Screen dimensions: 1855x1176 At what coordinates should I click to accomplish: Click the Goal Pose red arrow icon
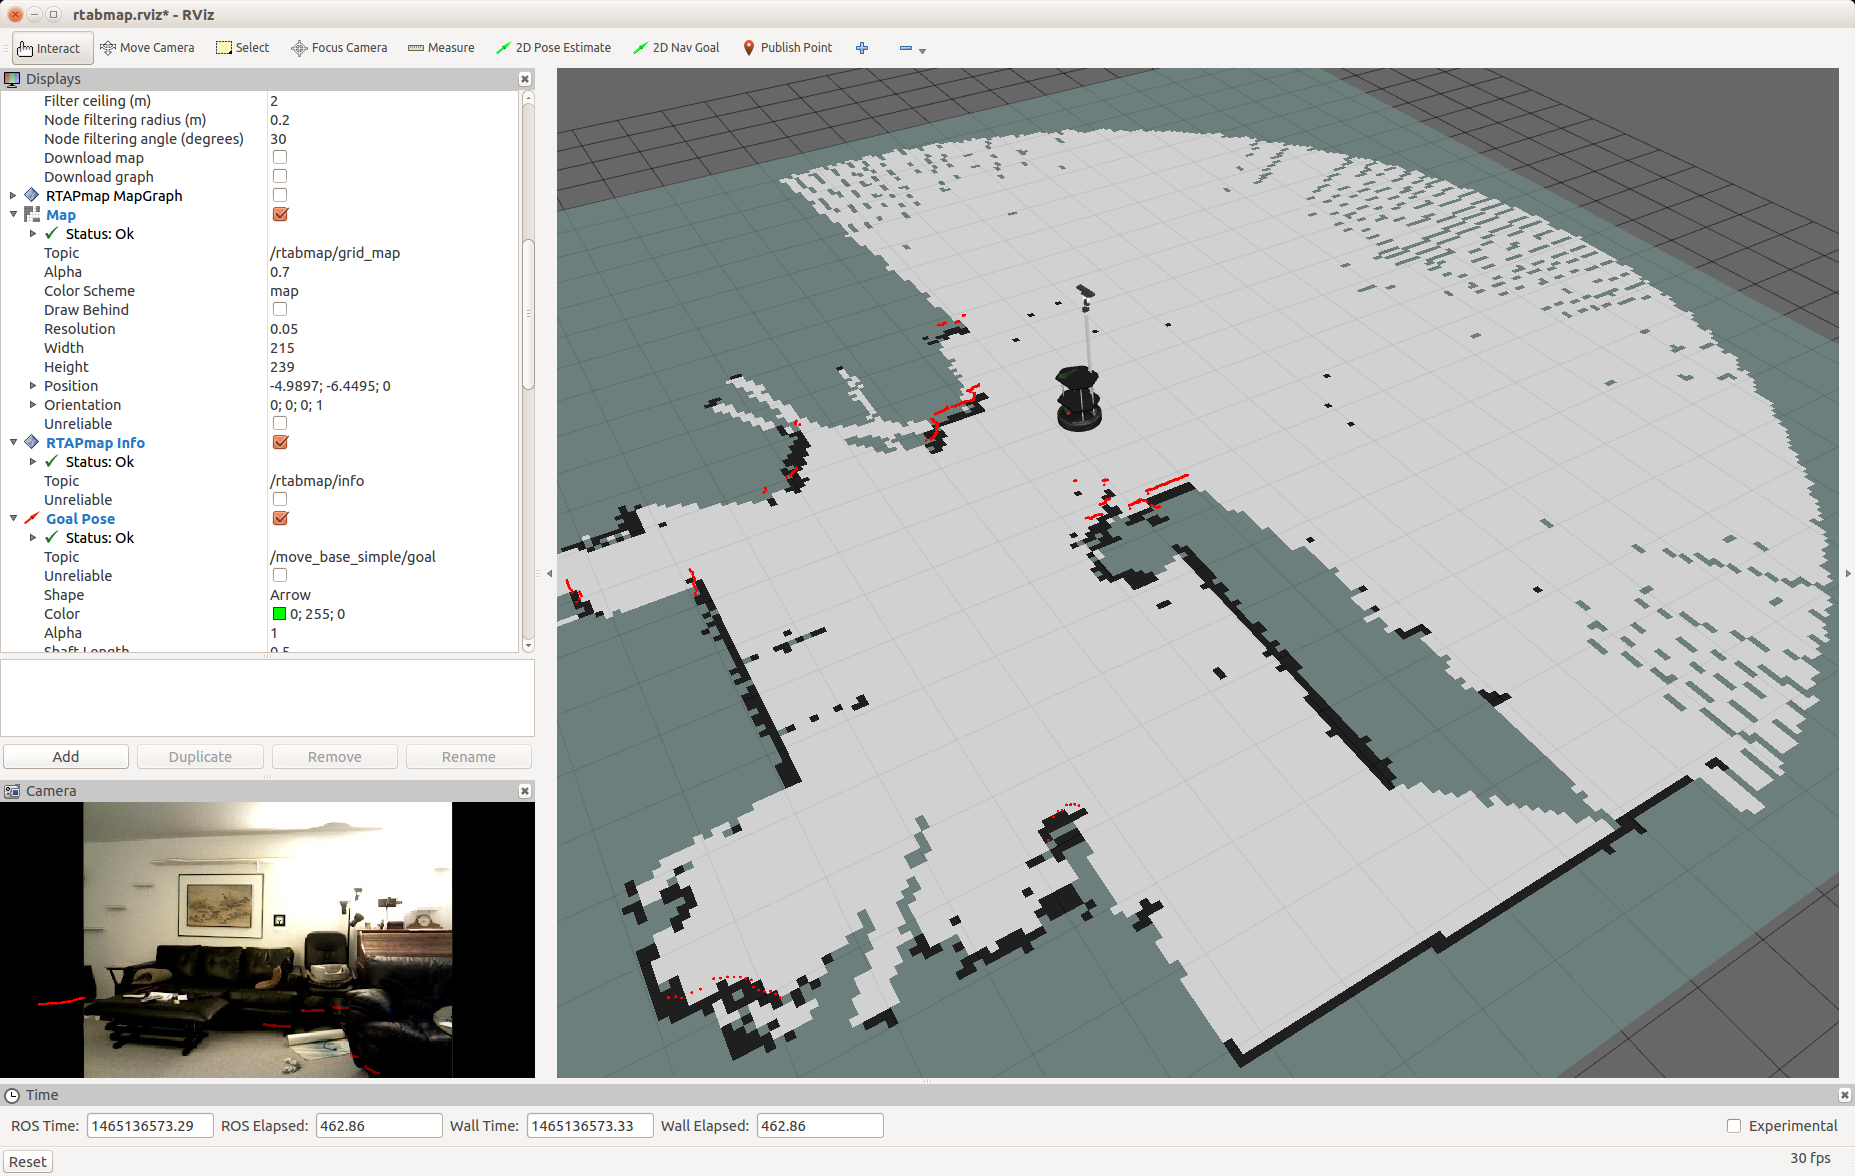[32, 519]
